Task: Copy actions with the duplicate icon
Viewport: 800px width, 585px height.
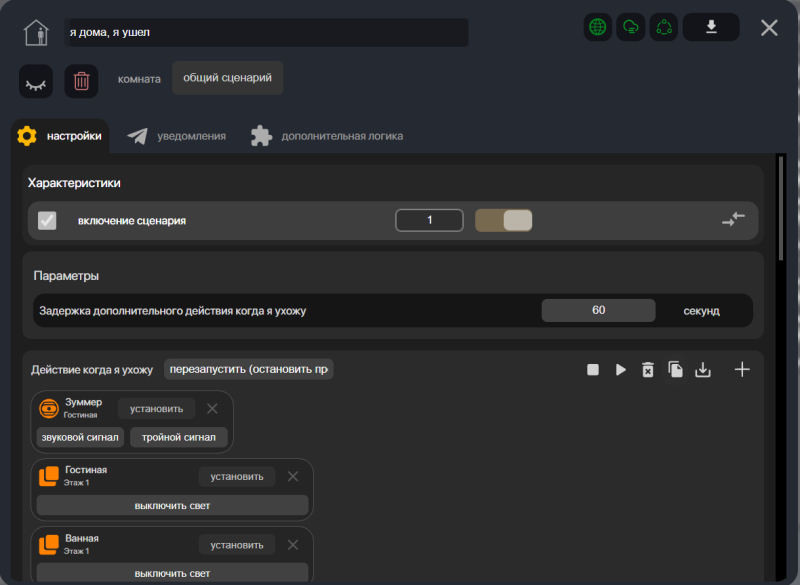Action: (x=675, y=369)
